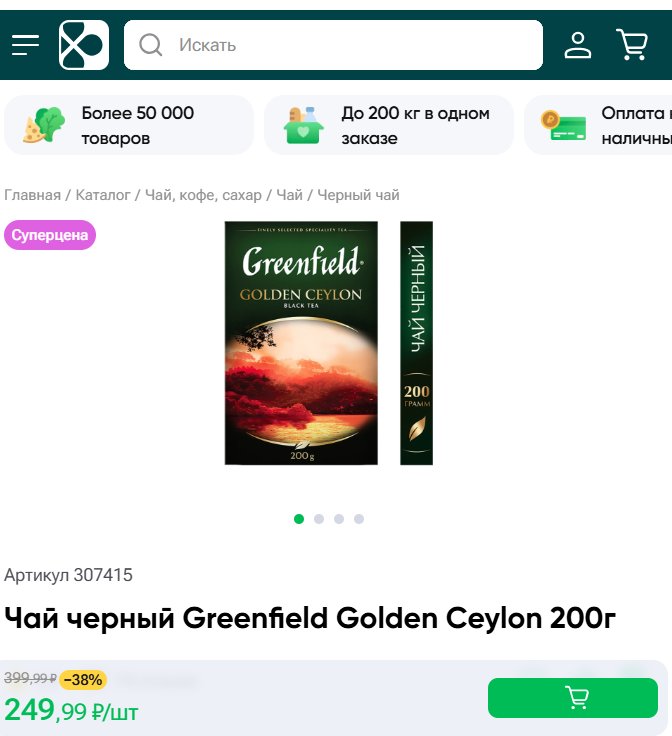Click the magnifier search icon
This screenshot has width=672, height=736.
pos(151,45)
